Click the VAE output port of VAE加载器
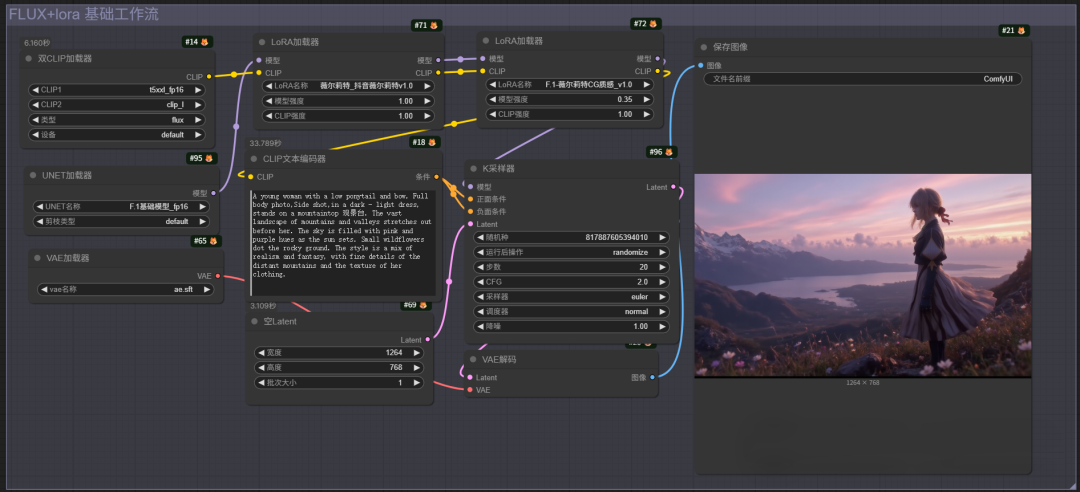Image resolution: width=1080 pixels, height=492 pixels. click(x=218, y=276)
